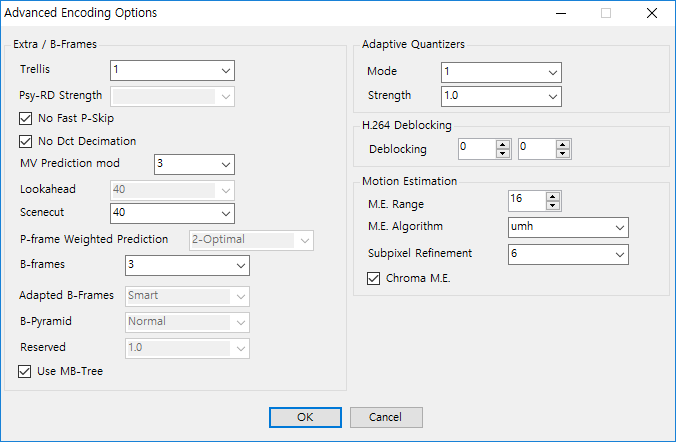This screenshot has width=676, height=442.
Task: Open the Trellis dropdown
Action: click(x=172, y=70)
